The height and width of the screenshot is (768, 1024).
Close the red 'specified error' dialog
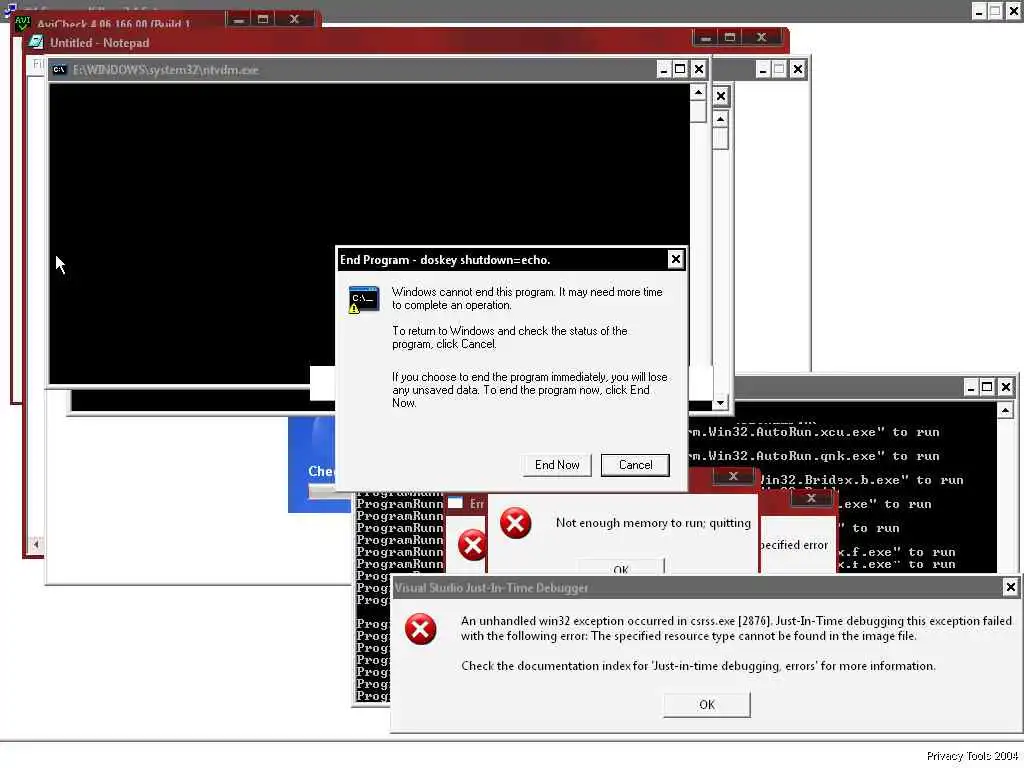[x=811, y=498]
